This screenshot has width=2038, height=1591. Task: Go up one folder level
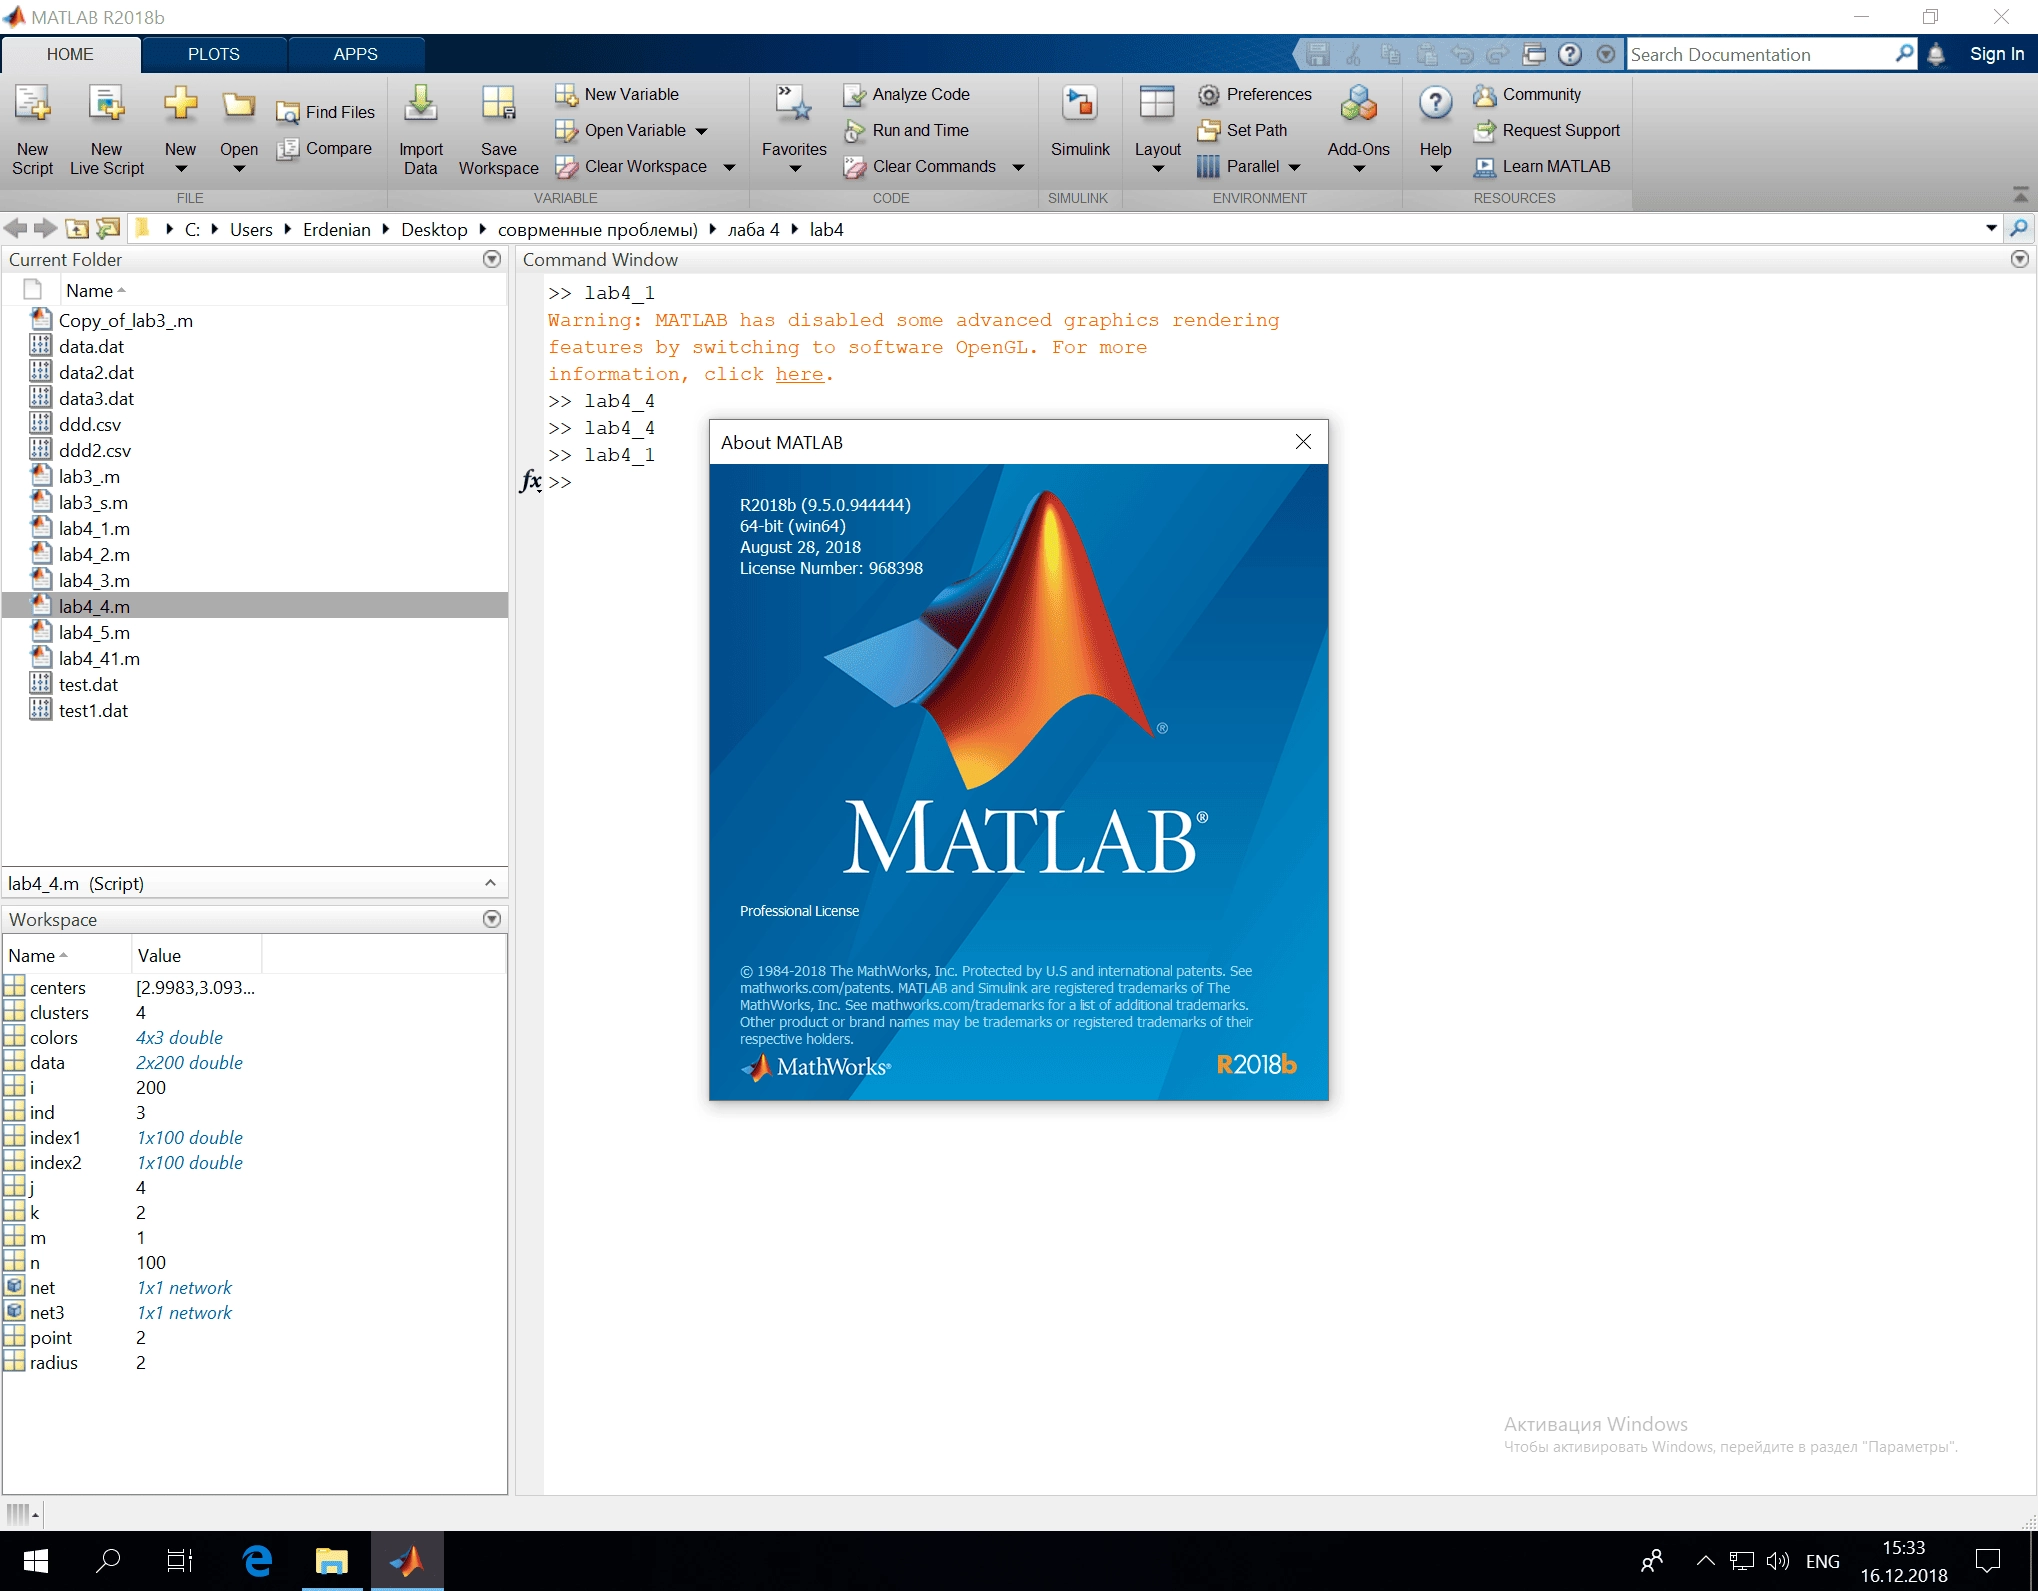point(77,229)
